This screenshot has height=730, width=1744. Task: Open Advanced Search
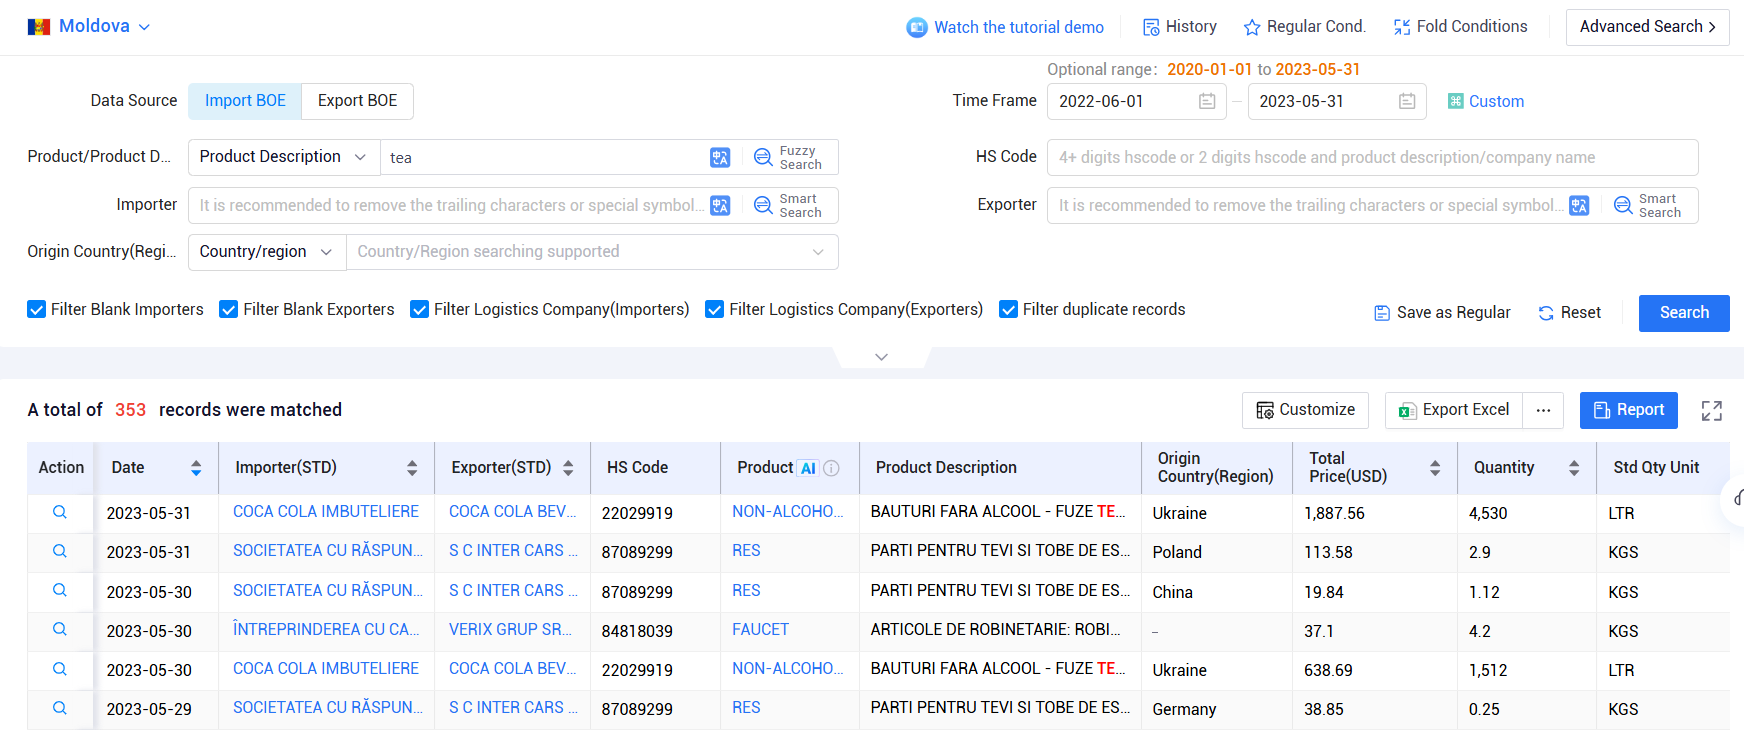point(1647,27)
